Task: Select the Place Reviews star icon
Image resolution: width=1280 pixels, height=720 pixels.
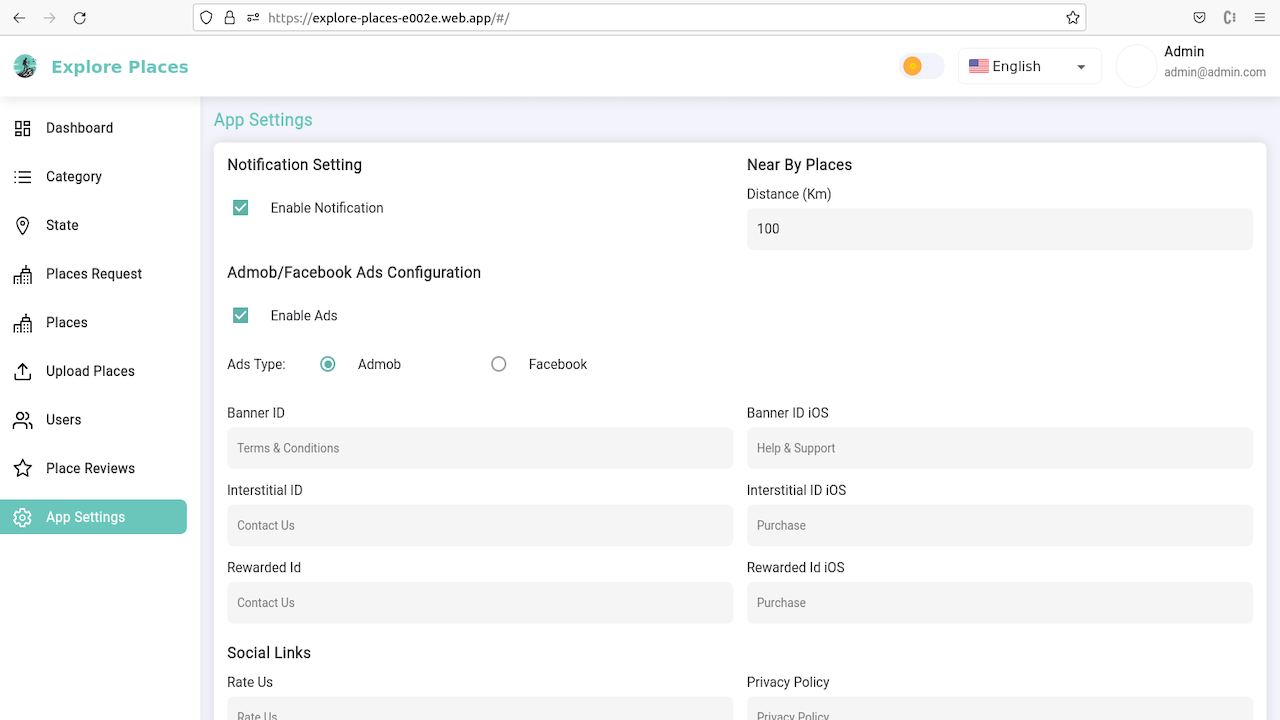Action: click(22, 468)
